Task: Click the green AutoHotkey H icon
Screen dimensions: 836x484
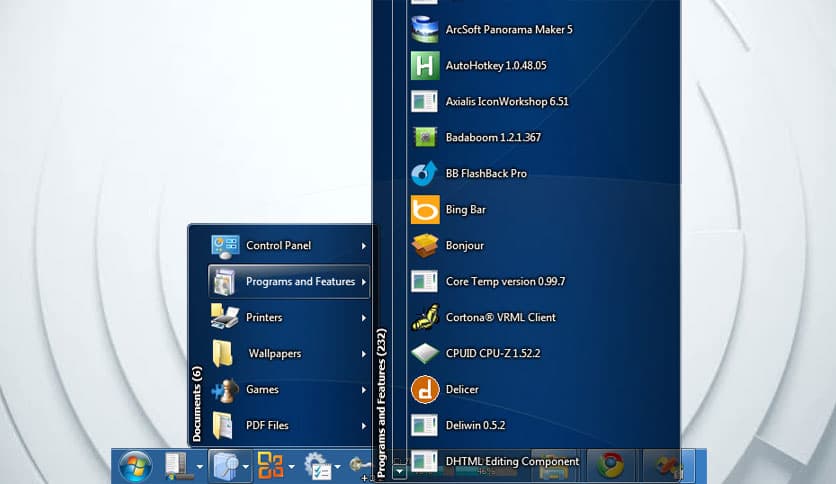Action: [x=425, y=66]
